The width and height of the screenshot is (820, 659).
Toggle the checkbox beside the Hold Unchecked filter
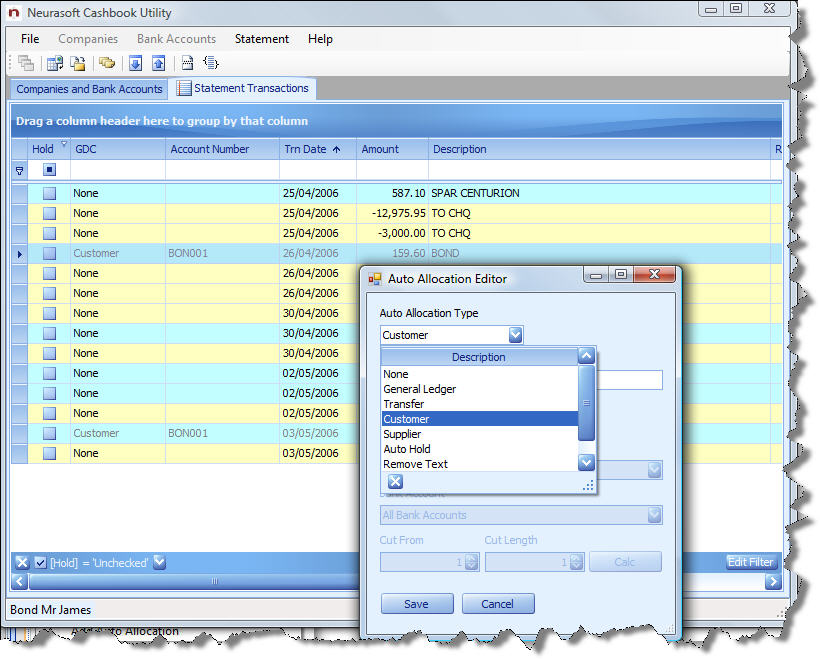tap(38, 562)
